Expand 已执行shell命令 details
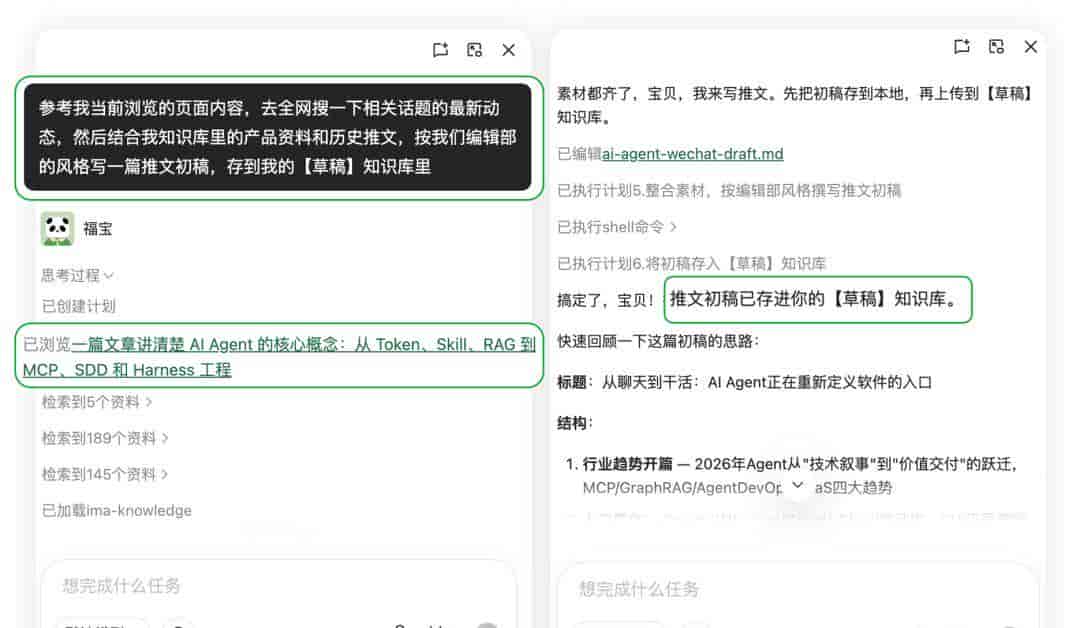The height and width of the screenshot is (628, 1080). pyautogui.click(x=616, y=227)
